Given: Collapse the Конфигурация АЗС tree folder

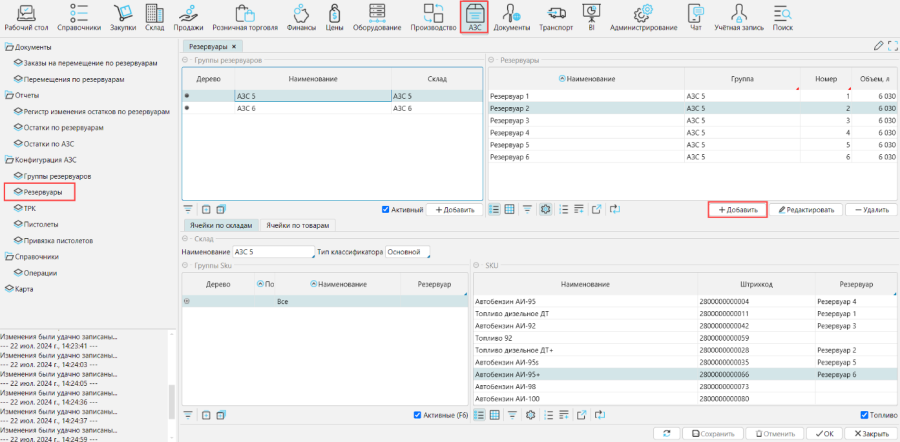Looking at the screenshot, I should (9, 159).
